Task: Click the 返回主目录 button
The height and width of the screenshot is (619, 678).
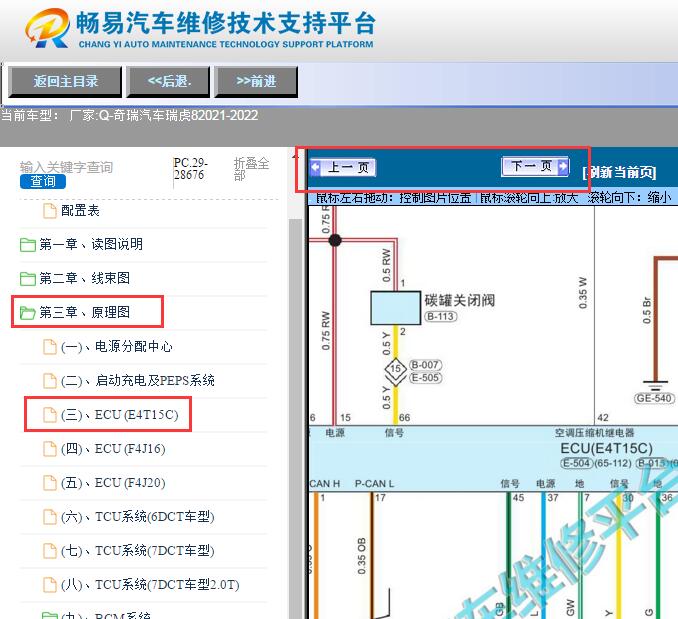Action: [x=65, y=82]
